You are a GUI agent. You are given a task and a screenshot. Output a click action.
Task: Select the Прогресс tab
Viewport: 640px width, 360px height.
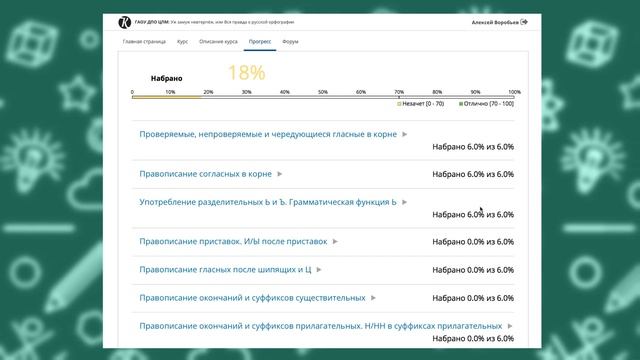pyautogui.click(x=260, y=42)
